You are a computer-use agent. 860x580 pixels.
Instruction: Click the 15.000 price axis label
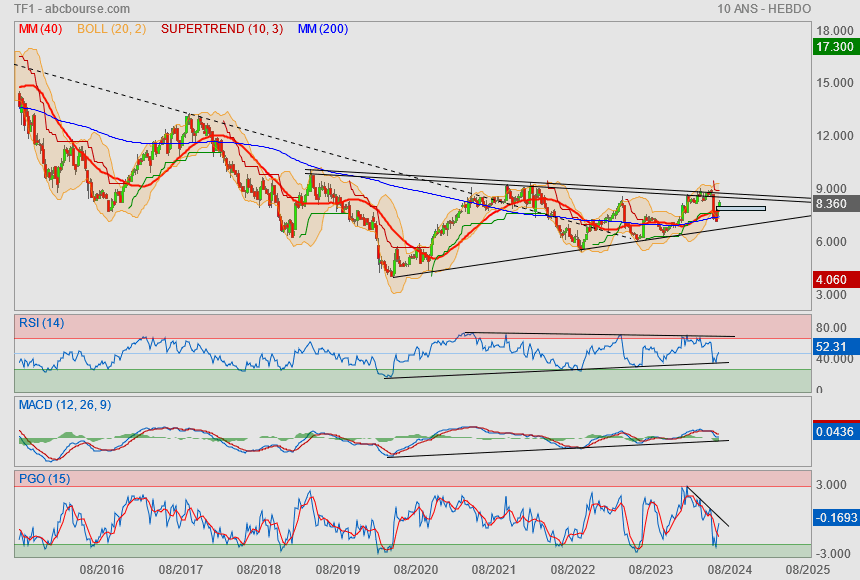(x=835, y=83)
